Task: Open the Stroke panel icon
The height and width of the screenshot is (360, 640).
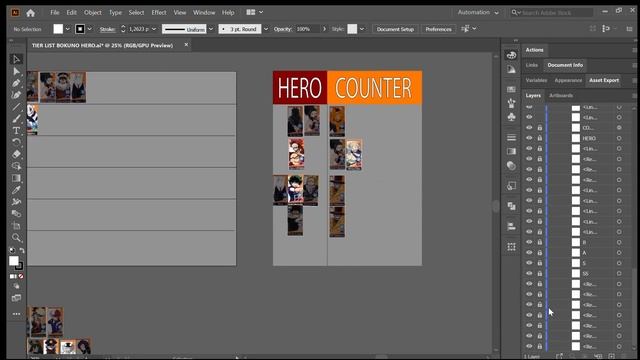Action: click(x=511, y=138)
